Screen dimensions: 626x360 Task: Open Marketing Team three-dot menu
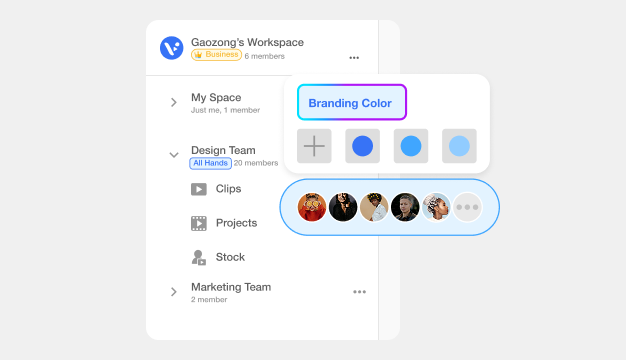click(359, 292)
